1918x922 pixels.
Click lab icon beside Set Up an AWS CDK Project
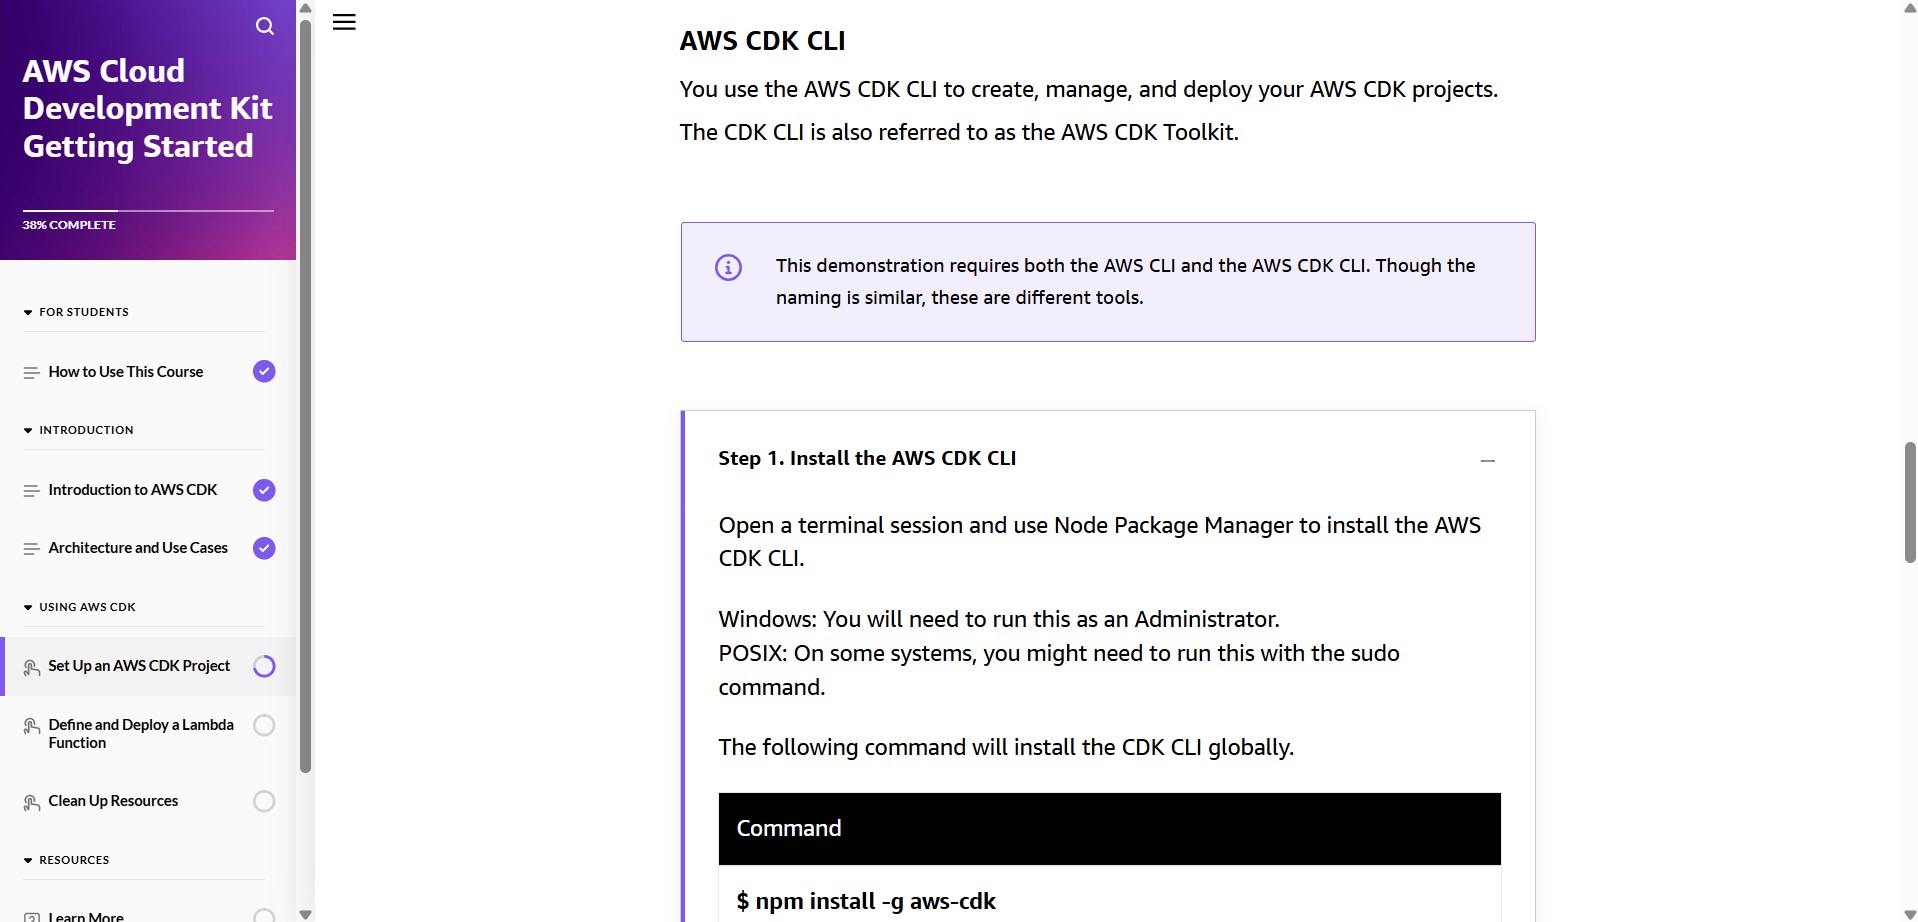click(31, 667)
